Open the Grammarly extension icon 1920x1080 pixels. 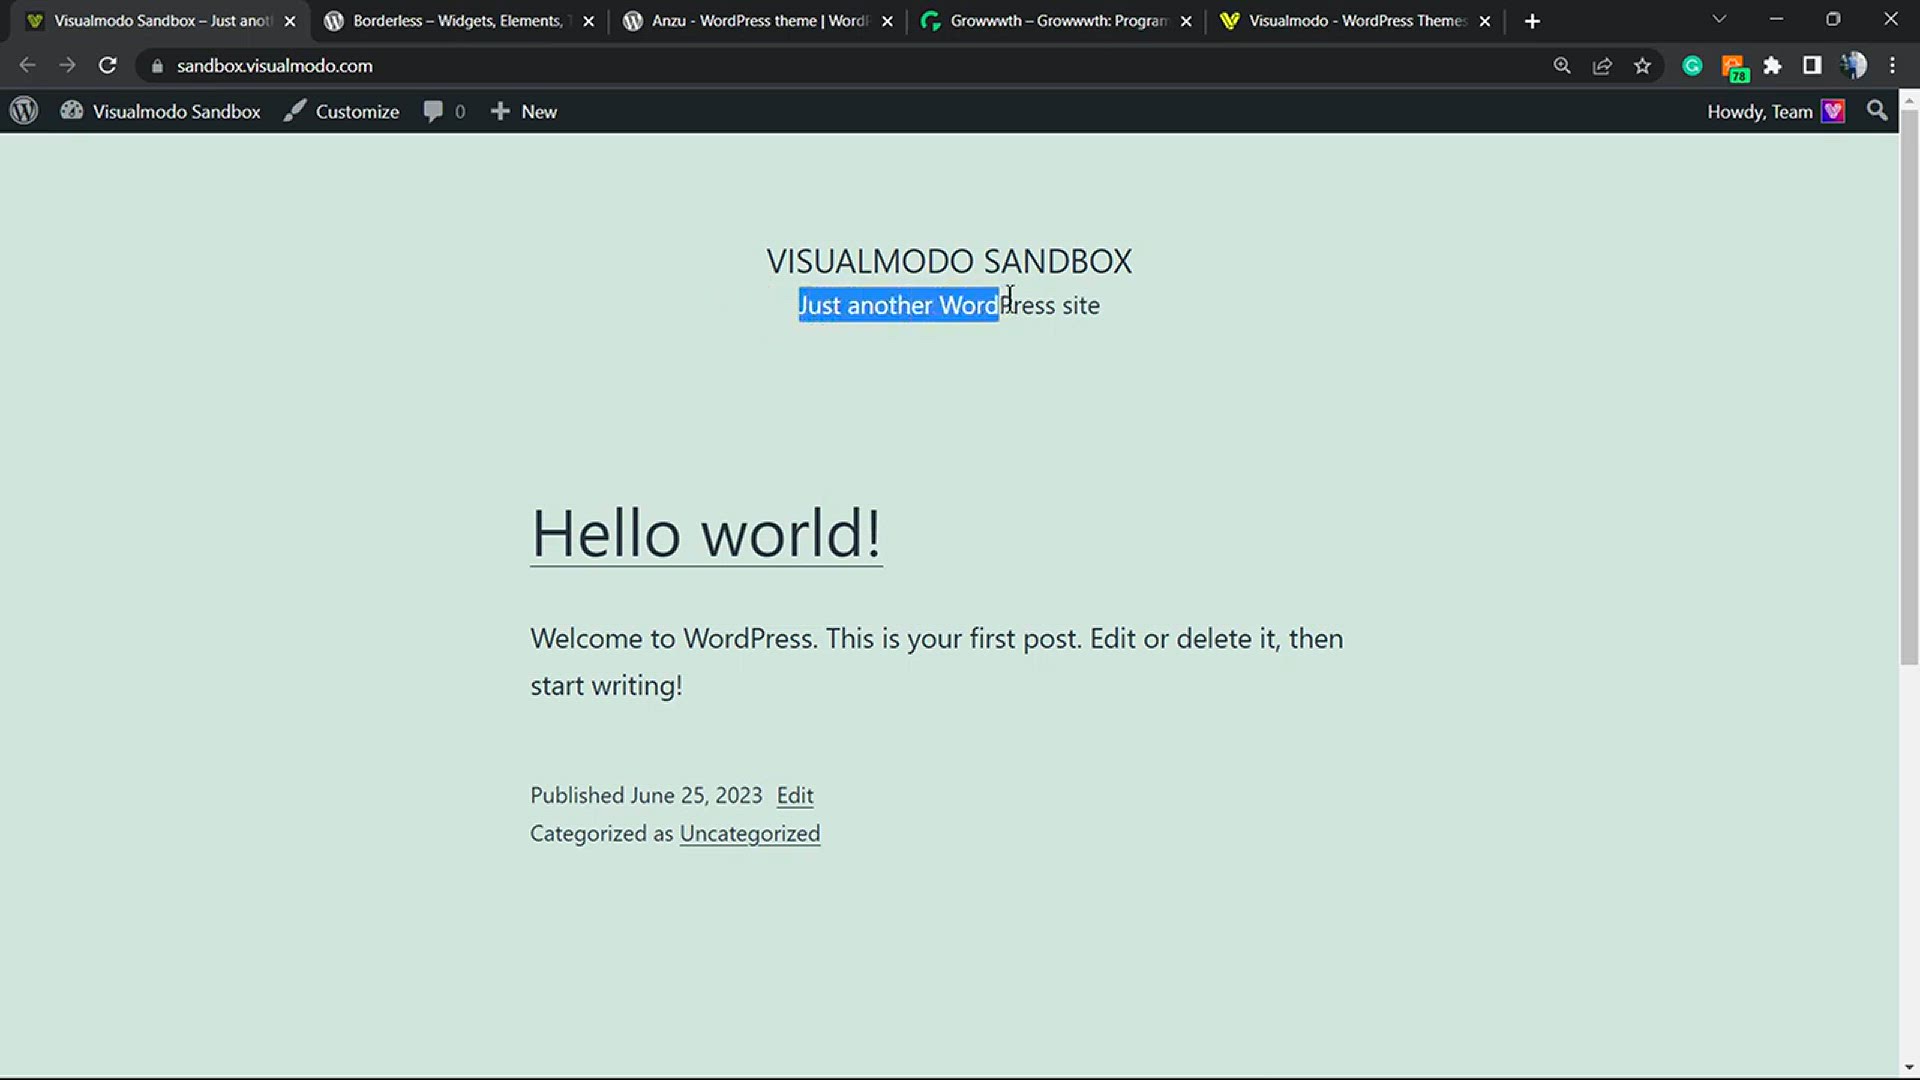pyautogui.click(x=1692, y=65)
